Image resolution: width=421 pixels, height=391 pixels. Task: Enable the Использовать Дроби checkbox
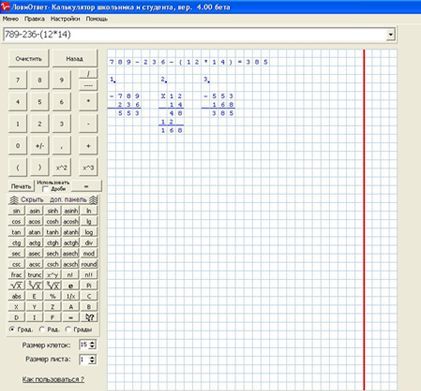(x=46, y=189)
